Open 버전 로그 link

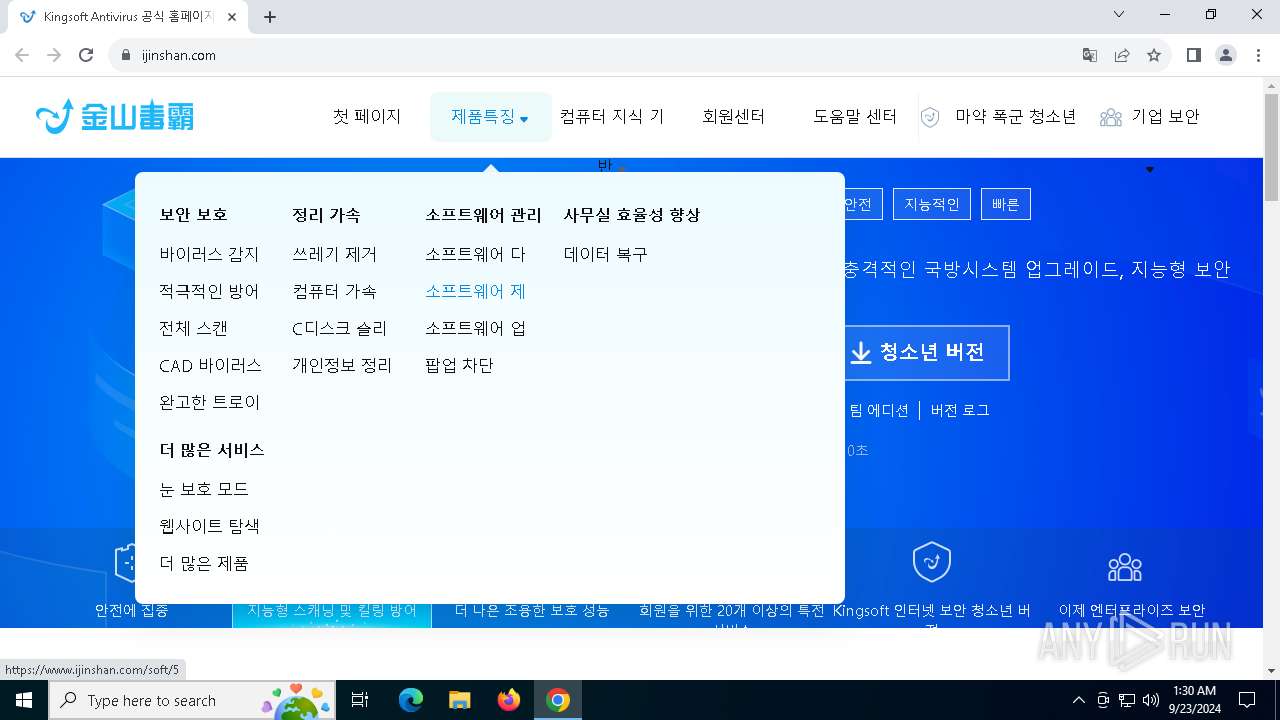point(960,410)
